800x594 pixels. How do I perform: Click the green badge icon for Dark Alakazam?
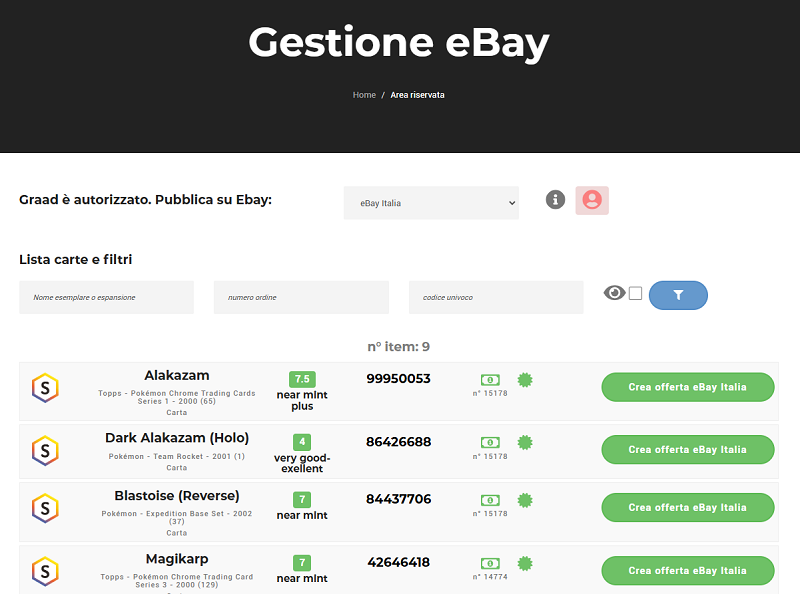tap(525, 442)
